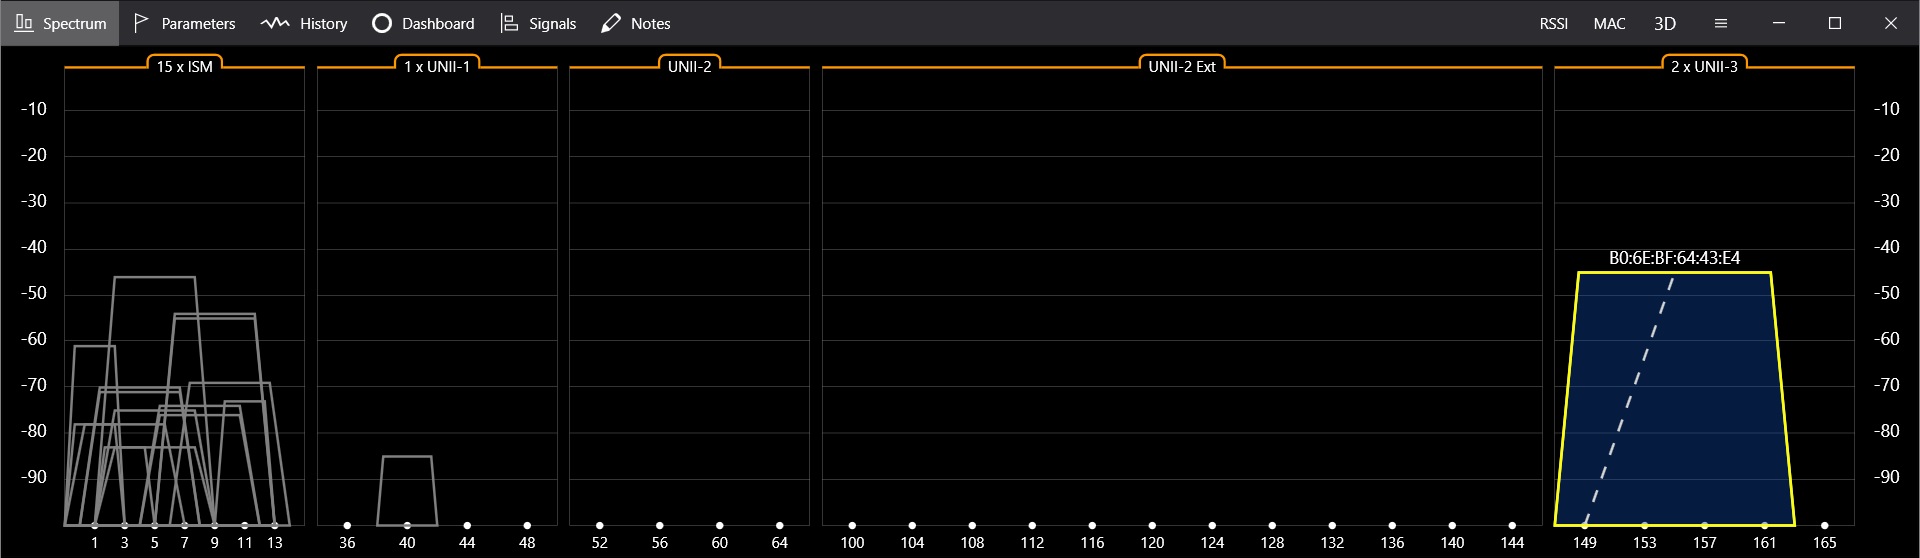Toggle RSSI label display
1920x558 pixels.
(1553, 23)
